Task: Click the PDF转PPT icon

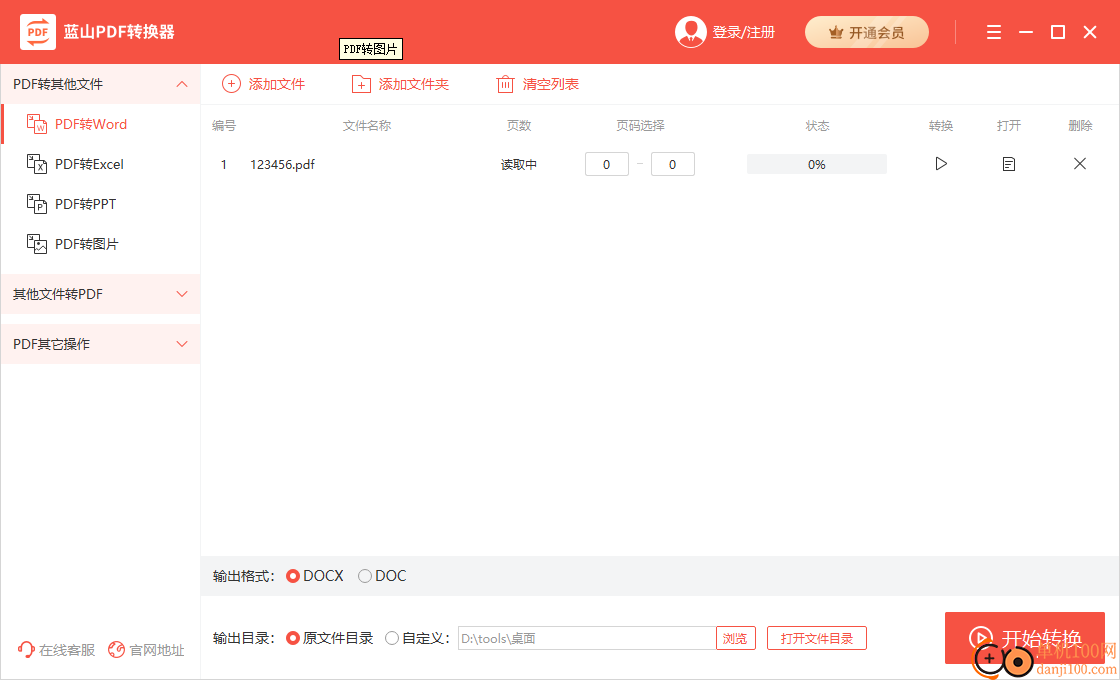Action: (36, 204)
